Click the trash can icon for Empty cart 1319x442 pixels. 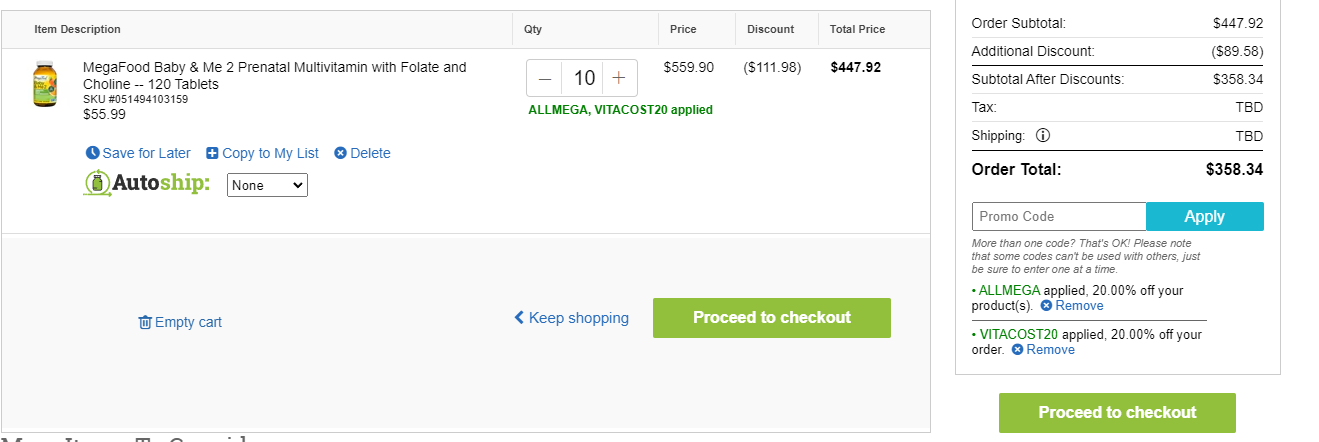tap(145, 322)
